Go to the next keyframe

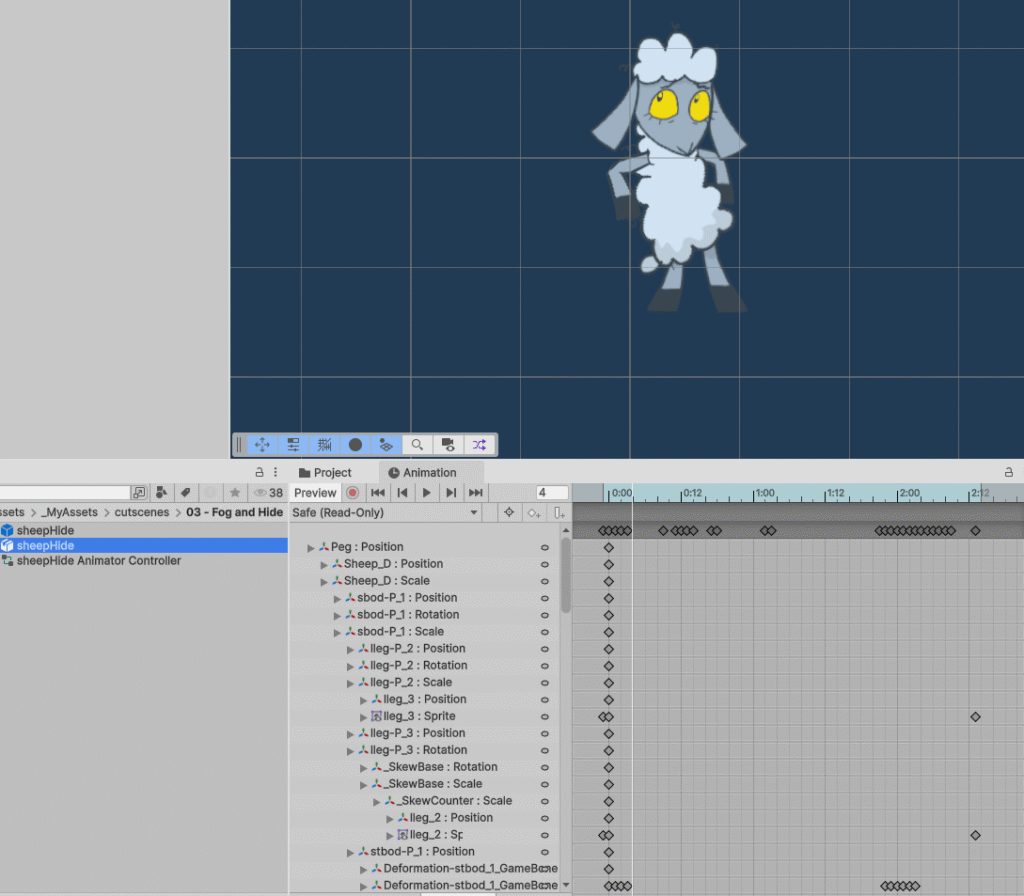point(451,492)
